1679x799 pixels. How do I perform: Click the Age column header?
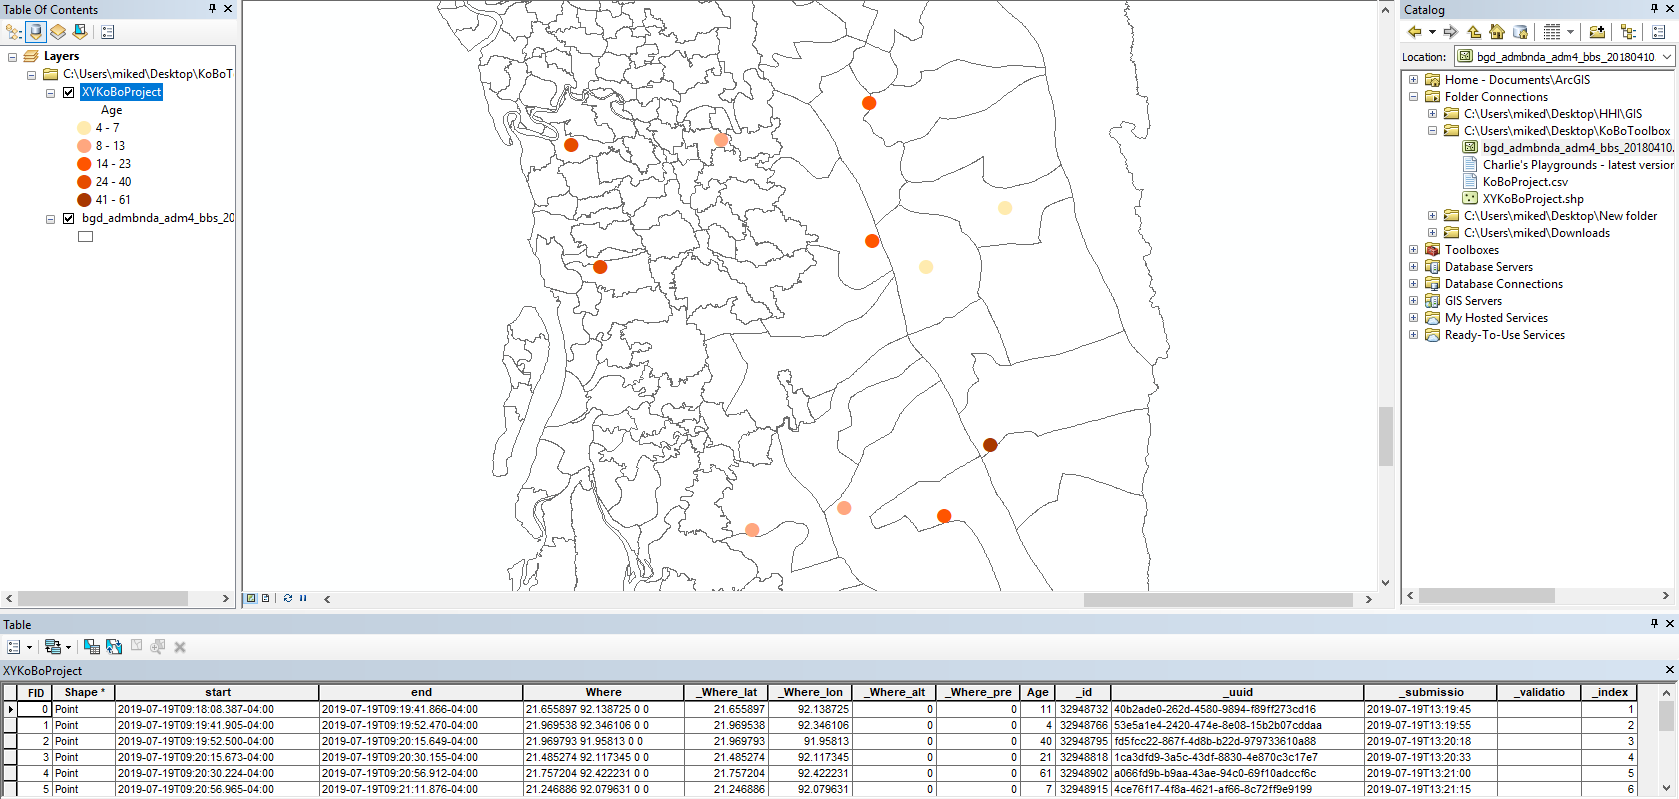(x=1037, y=692)
